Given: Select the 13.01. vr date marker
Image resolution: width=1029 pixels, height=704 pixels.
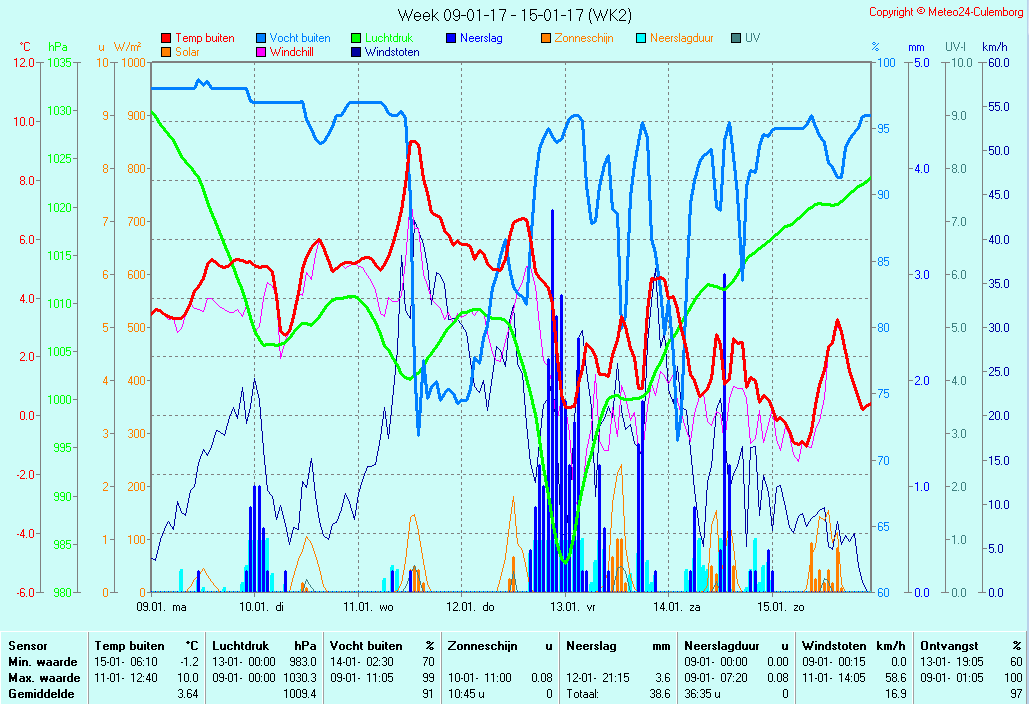Looking at the screenshot, I should 575,606.
